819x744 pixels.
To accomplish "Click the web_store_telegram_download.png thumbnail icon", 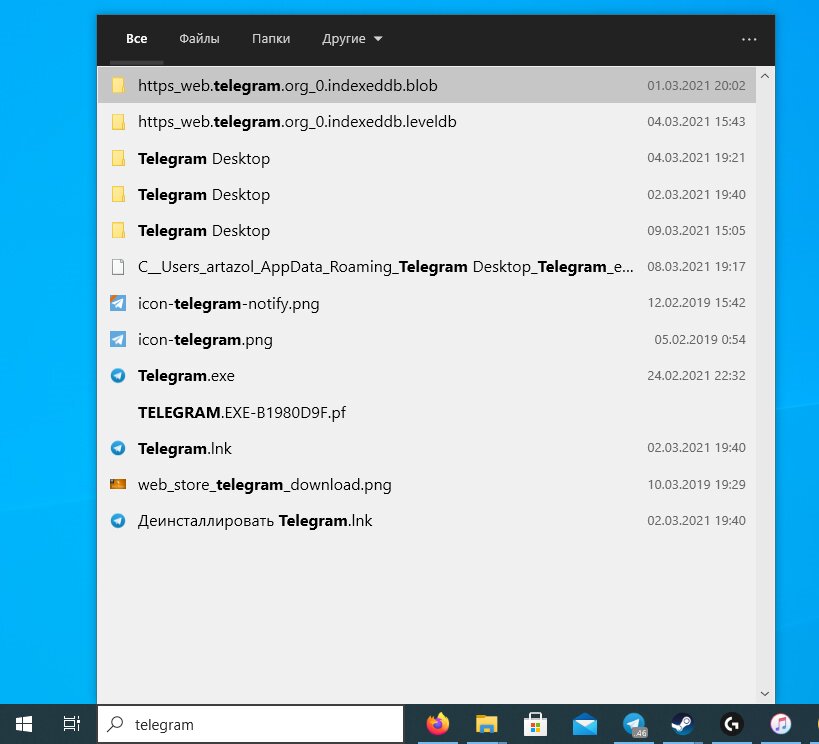I will pos(118,484).
